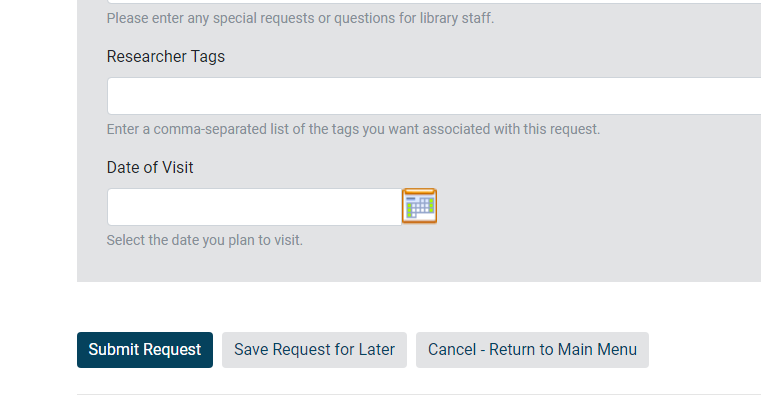
Task: Click the Researcher Tags label
Action: (x=166, y=57)
